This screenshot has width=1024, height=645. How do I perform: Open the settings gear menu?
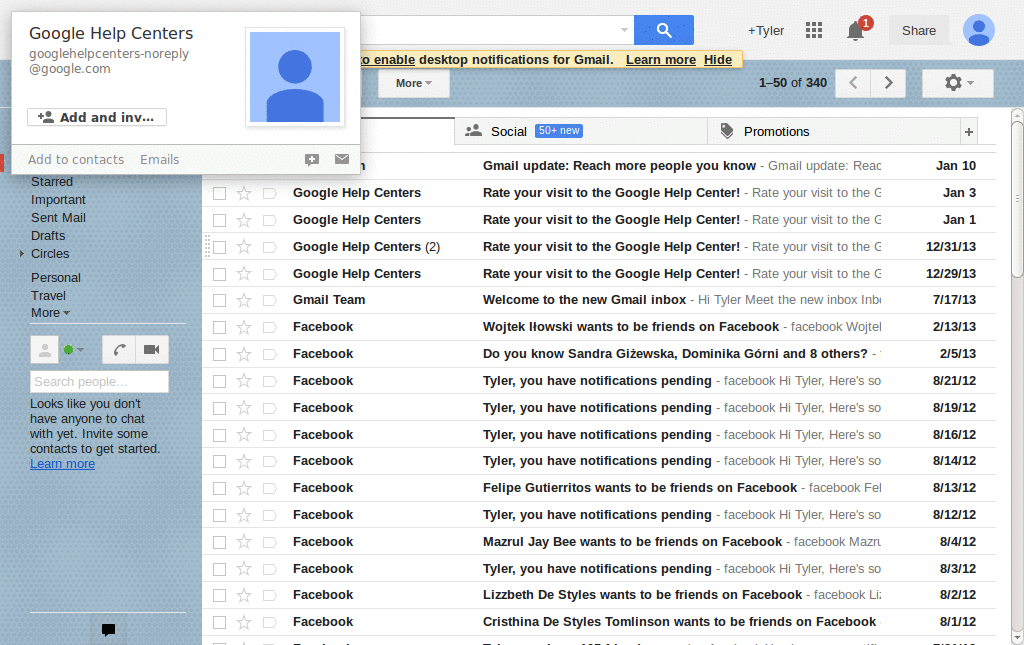coord(957,83)
